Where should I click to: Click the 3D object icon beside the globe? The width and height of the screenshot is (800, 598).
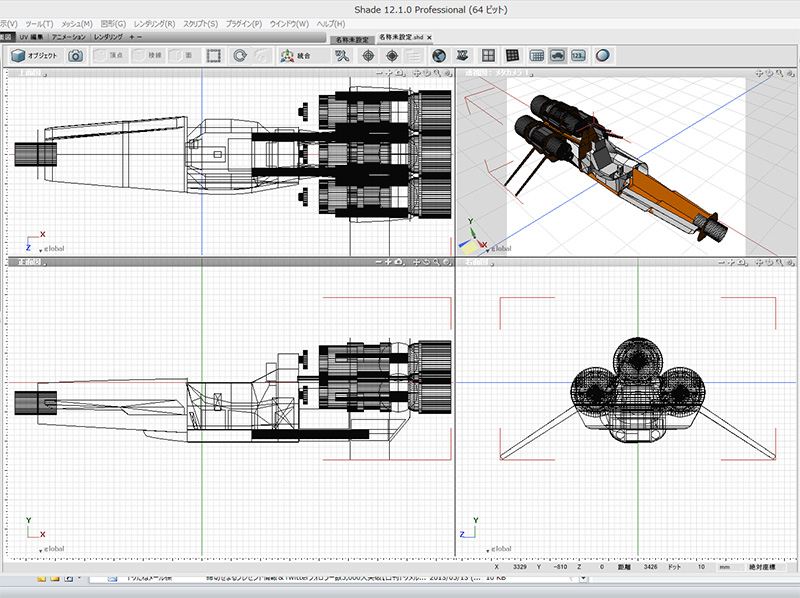462,56
